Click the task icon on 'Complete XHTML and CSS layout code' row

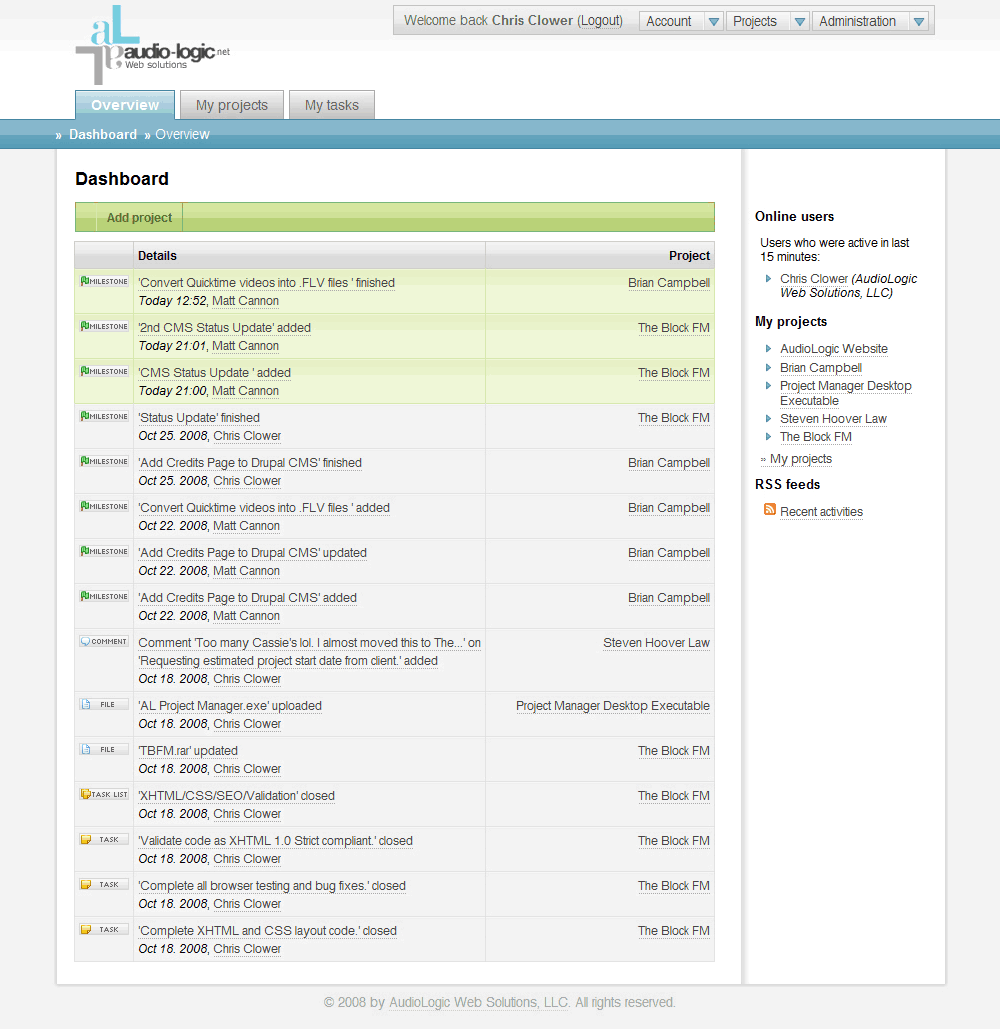[103, 929]
